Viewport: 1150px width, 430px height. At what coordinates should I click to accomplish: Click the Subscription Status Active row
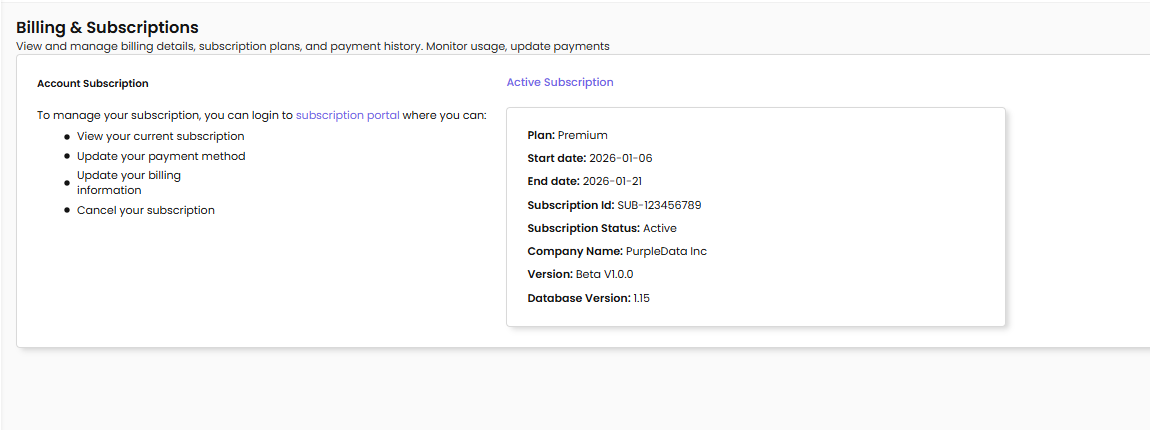point(601,228)
